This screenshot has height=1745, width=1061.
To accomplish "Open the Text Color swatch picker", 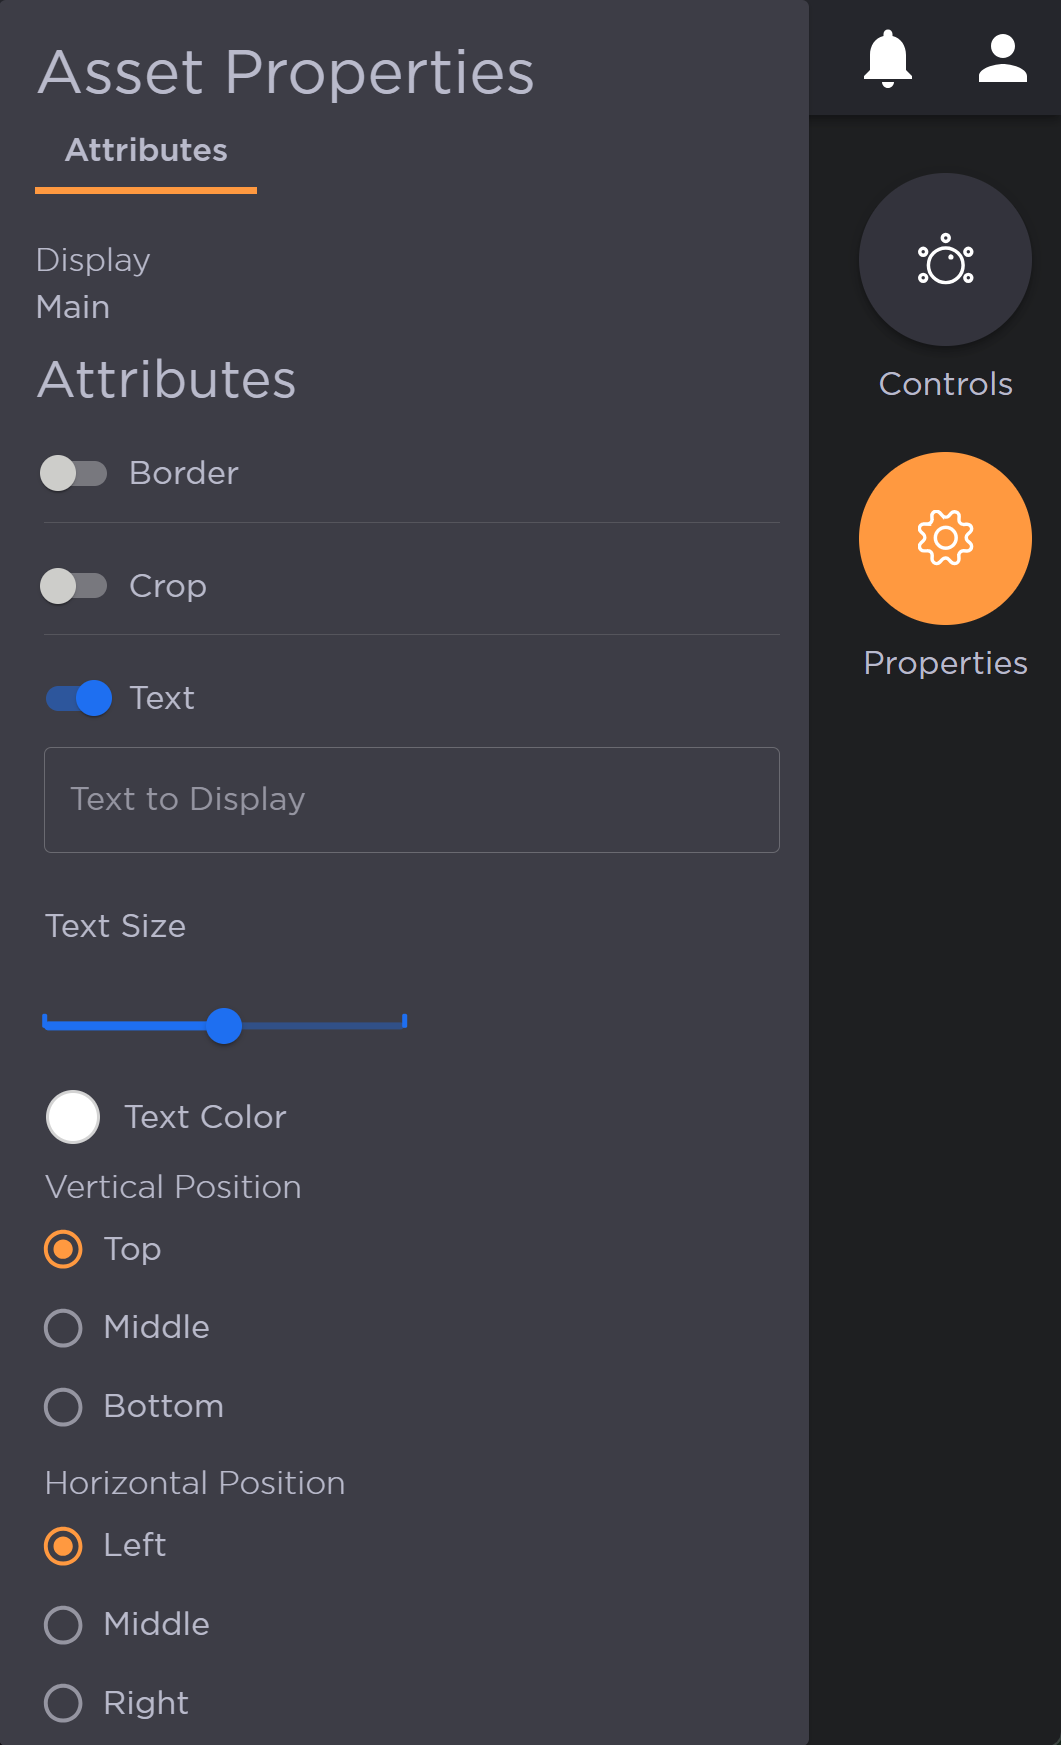I will tap(71, 1117).
